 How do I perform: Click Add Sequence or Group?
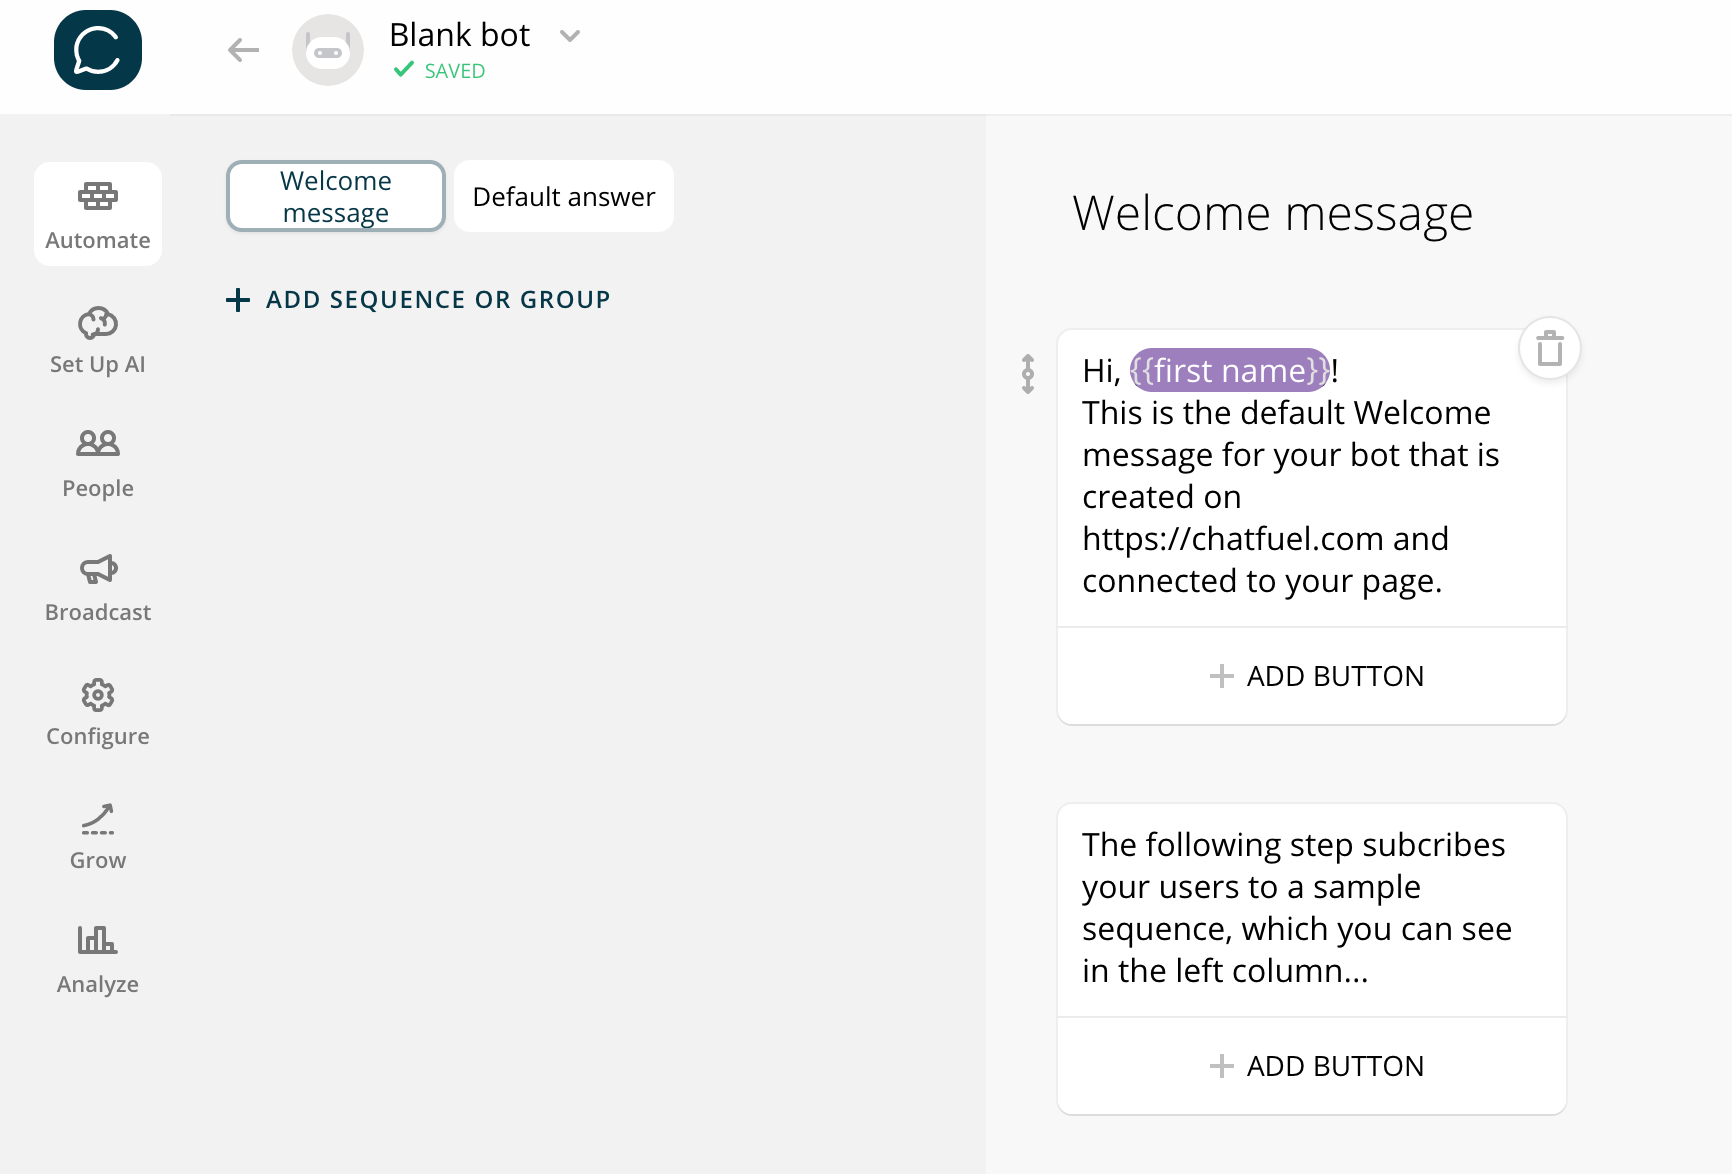tap(419, 300)
